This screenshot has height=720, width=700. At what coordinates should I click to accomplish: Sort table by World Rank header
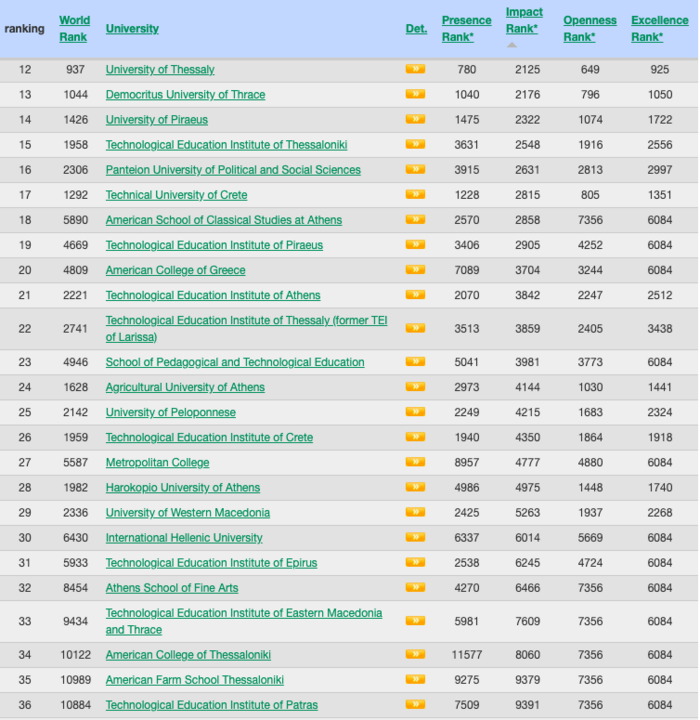74,28
